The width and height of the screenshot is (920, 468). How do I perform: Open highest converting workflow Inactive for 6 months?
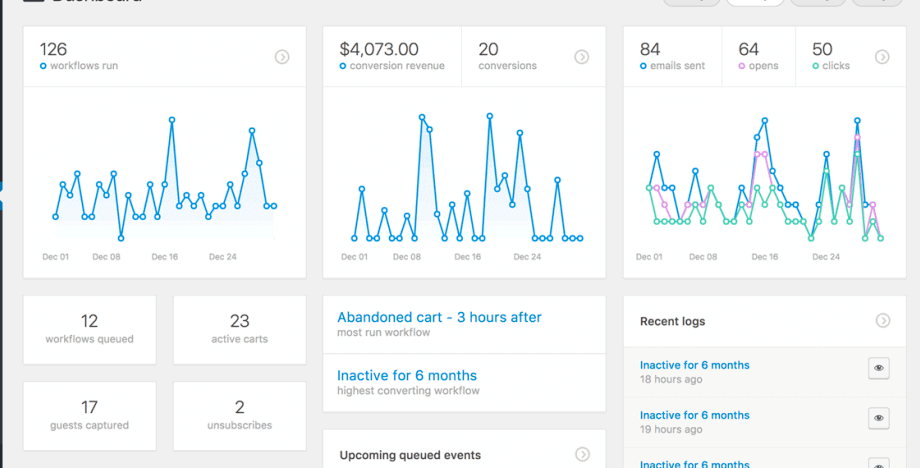[x=407, y=375]
